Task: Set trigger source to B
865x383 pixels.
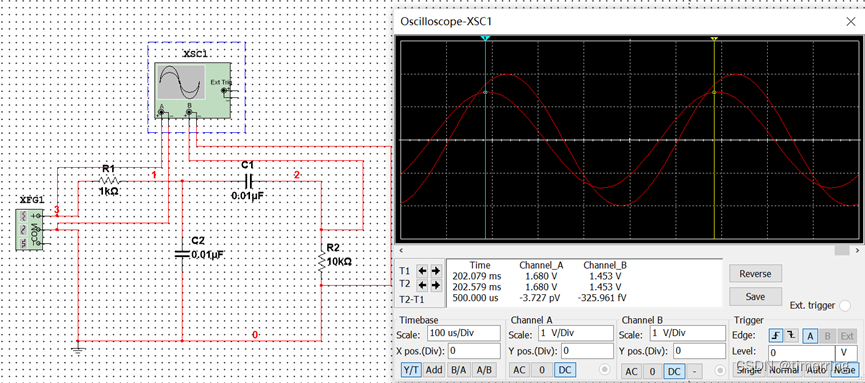Action: [x=827, y=336]
